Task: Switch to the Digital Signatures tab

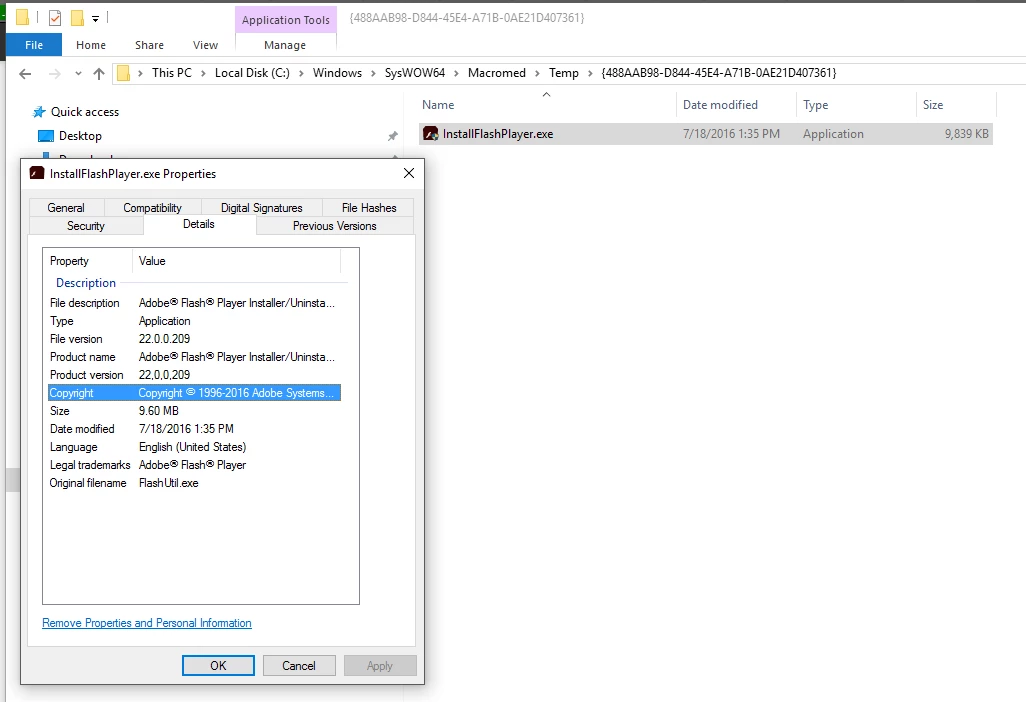Action: pos(262,207)
